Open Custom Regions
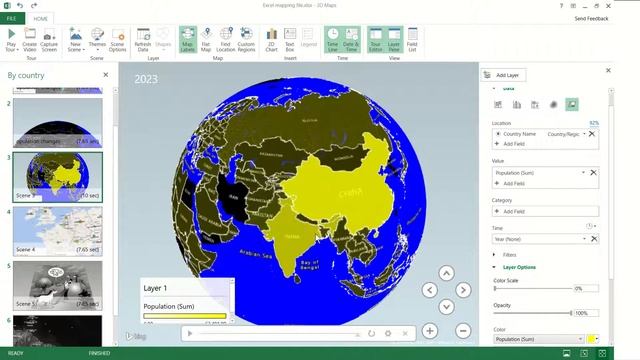This screenshot has height=360, width=640. click(246, 40)
